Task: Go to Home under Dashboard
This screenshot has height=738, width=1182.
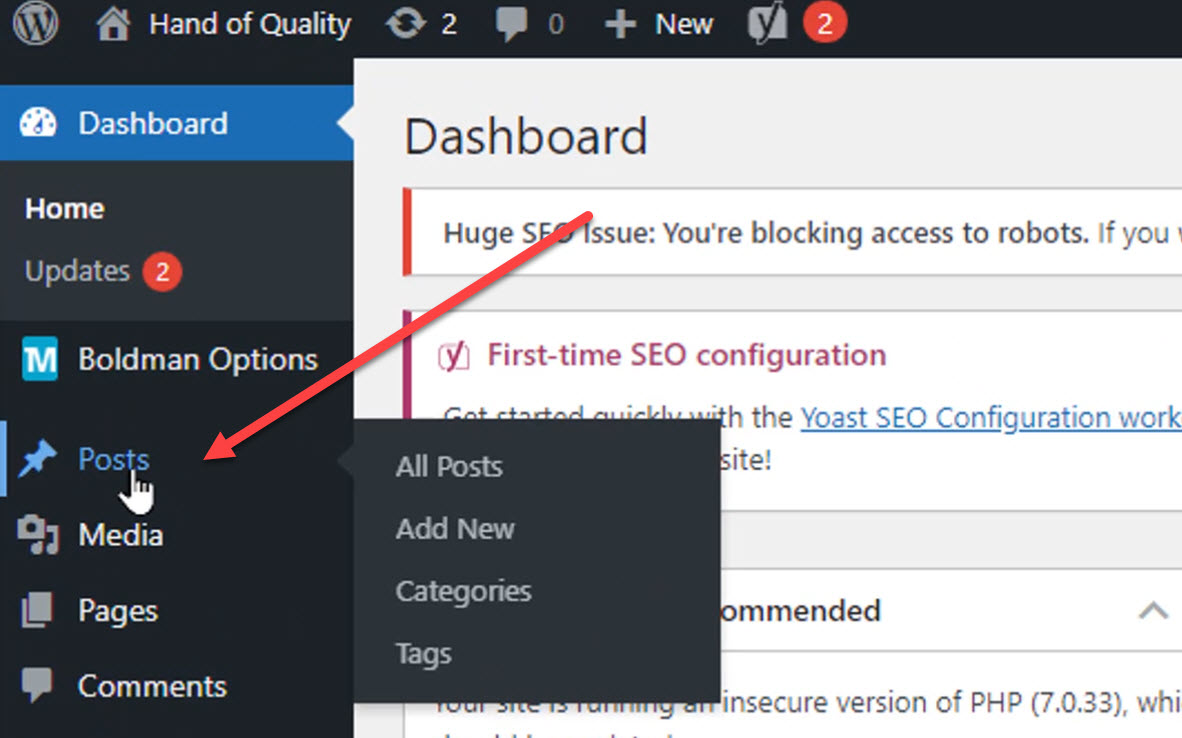Action: [64, 209]
